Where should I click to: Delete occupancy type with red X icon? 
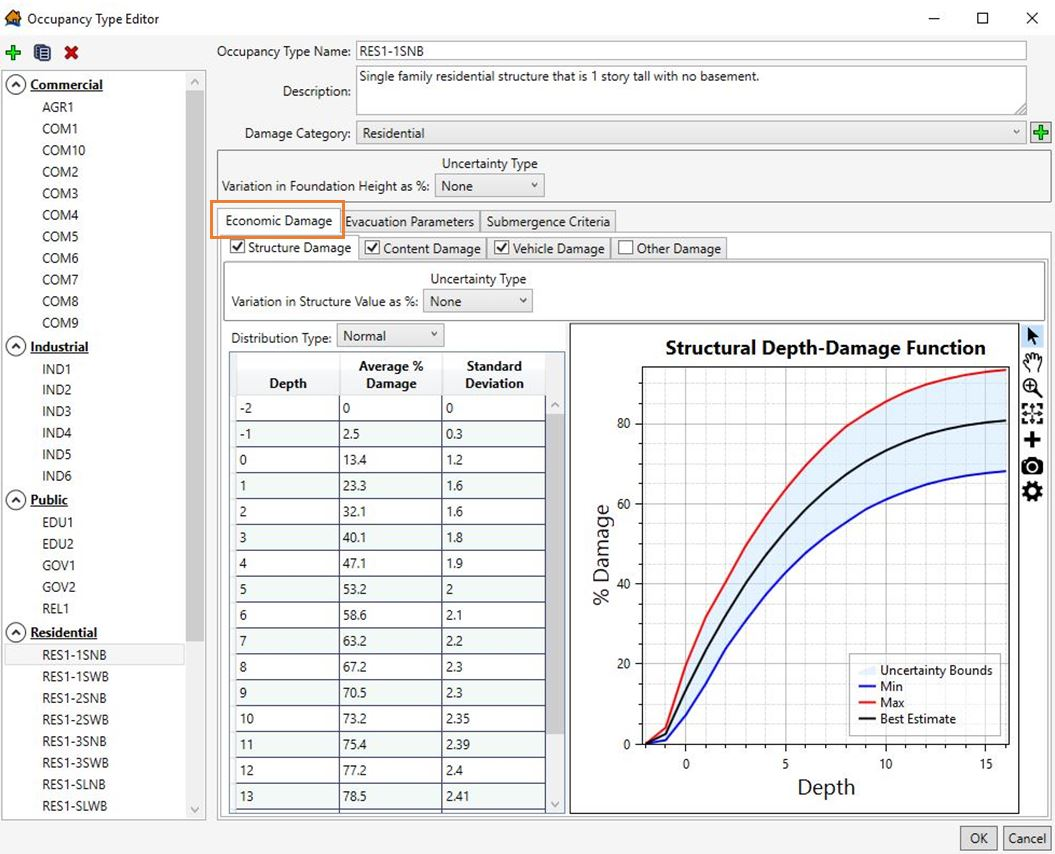pos(71,52)
